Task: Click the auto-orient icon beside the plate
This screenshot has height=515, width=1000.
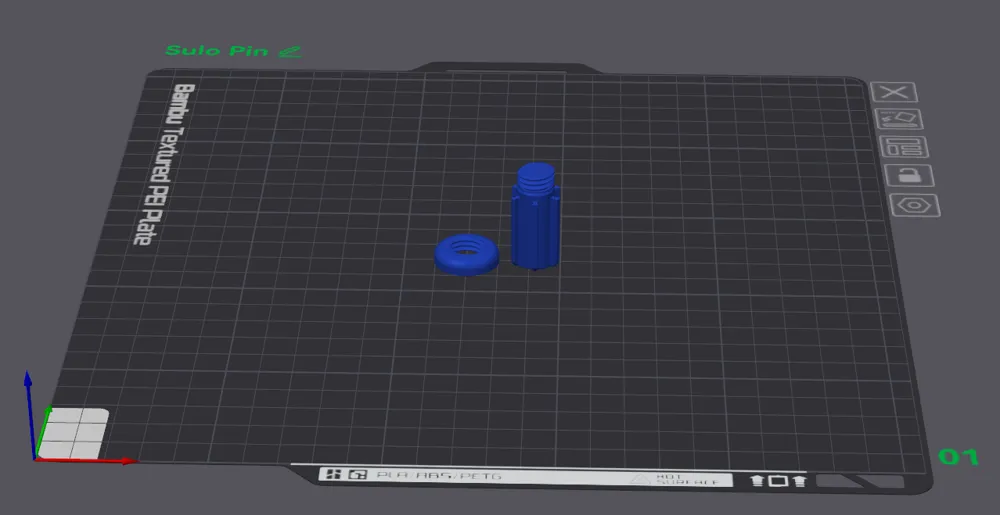Action: pyautogui.click(x=899, y=119)
